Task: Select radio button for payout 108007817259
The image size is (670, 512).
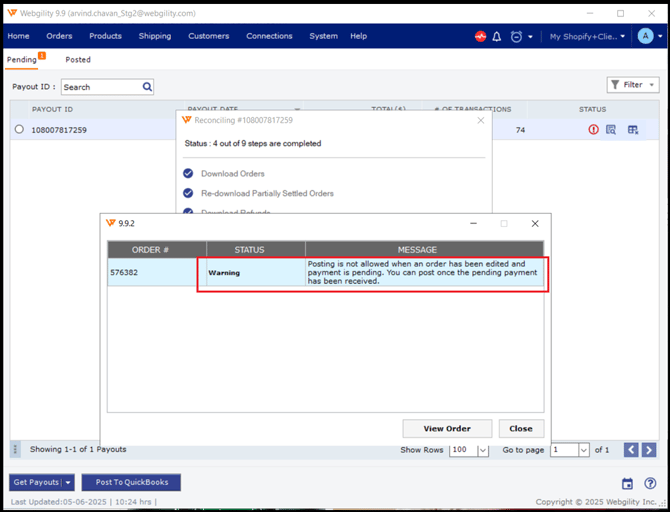Action: click(x=19, y=130)
